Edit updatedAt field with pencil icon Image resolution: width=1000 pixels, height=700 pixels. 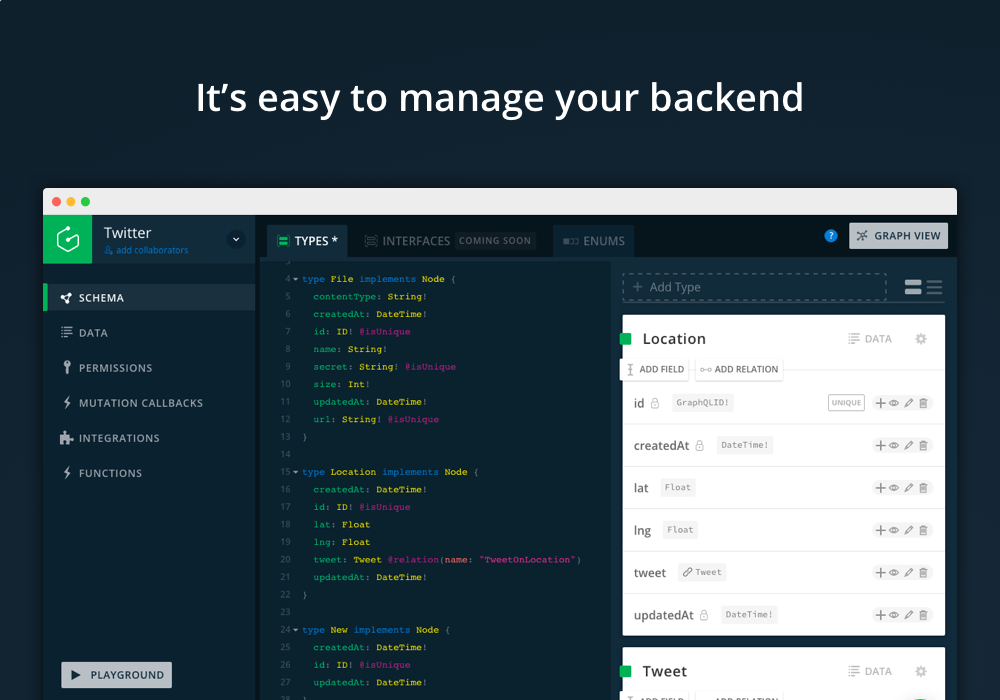[909, 615]
